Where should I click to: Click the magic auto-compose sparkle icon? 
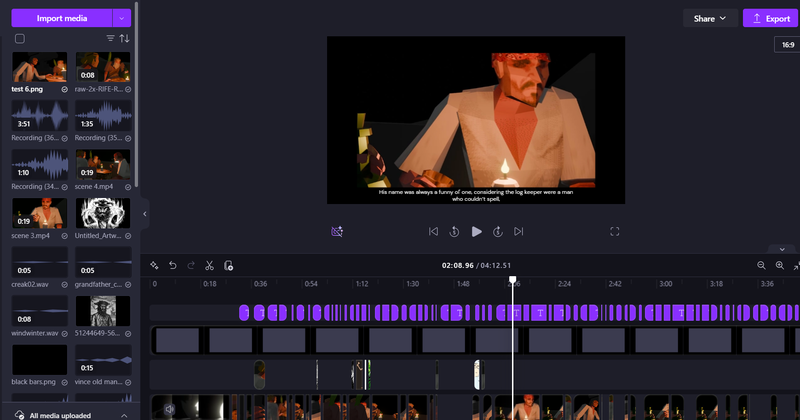(154, 265)
